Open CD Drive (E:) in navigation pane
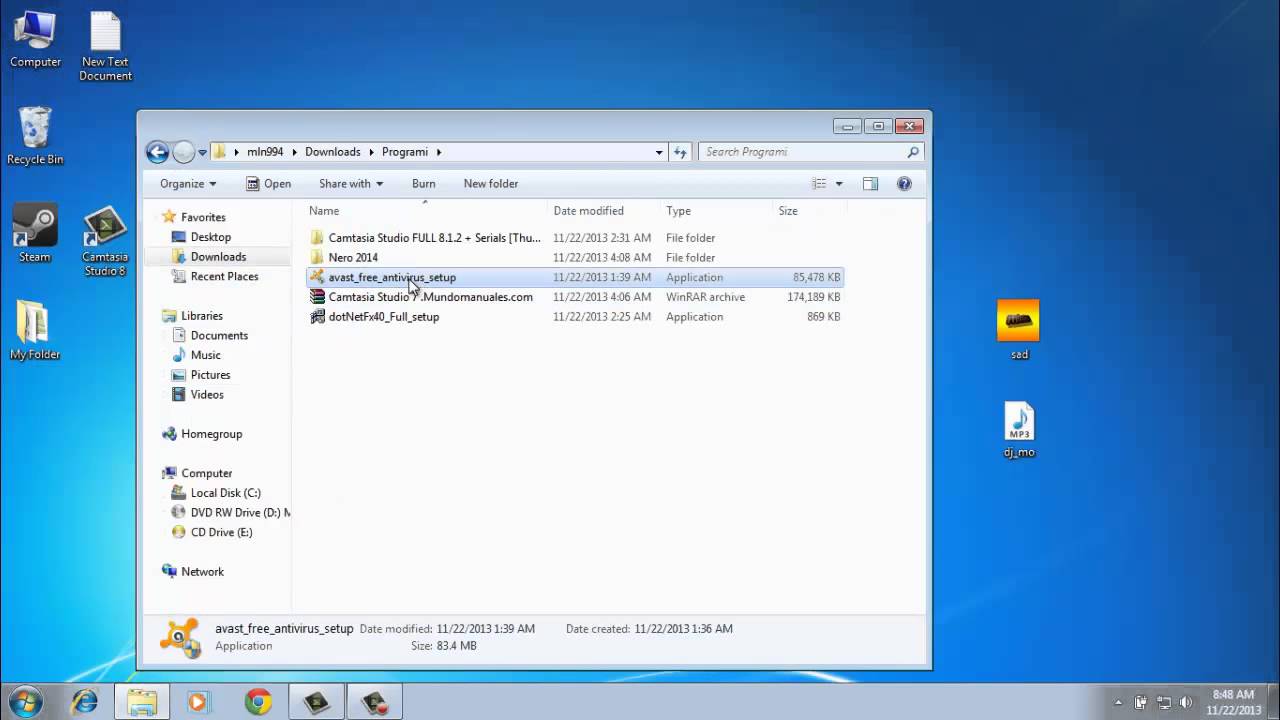Viewport: 1280px width, 720px height. click(x=221, y=532)
